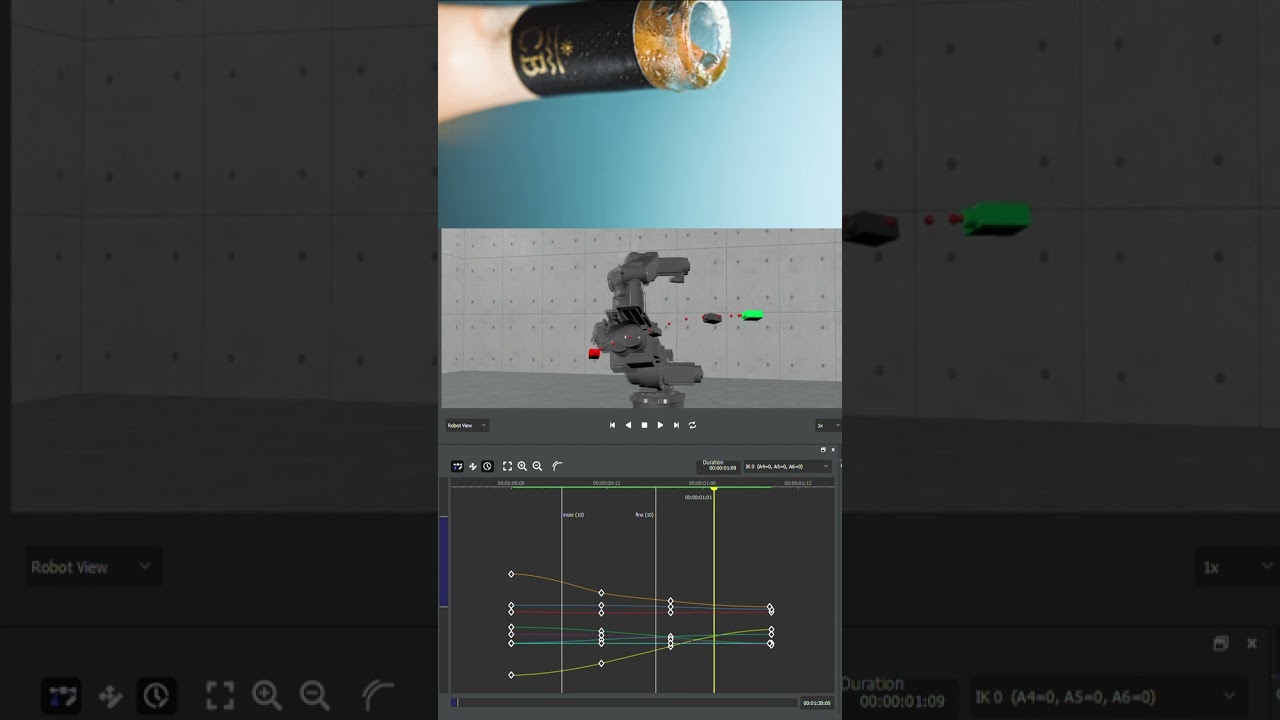Zoom out of the timeline
The width and height of the screenshot is (1280, 720).
tap(537, 466)
